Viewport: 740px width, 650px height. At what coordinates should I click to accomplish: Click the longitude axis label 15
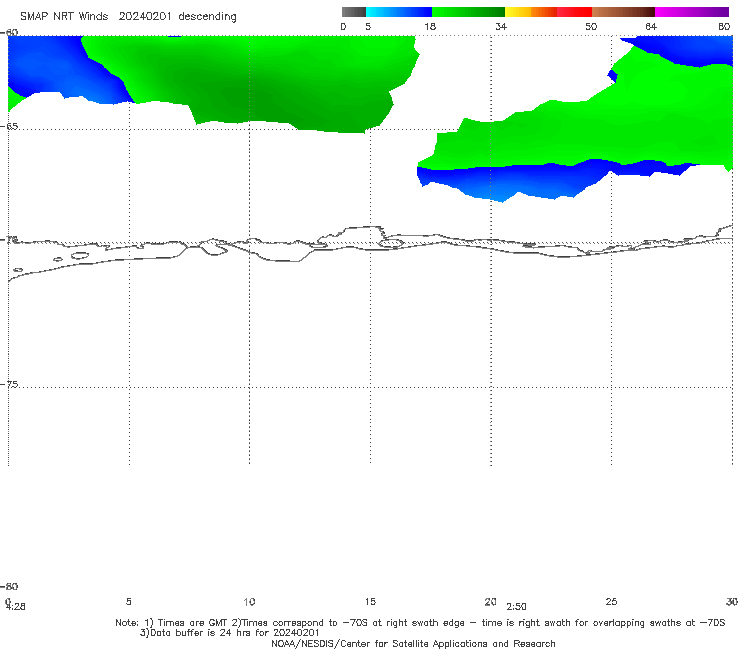pos(370,601)
